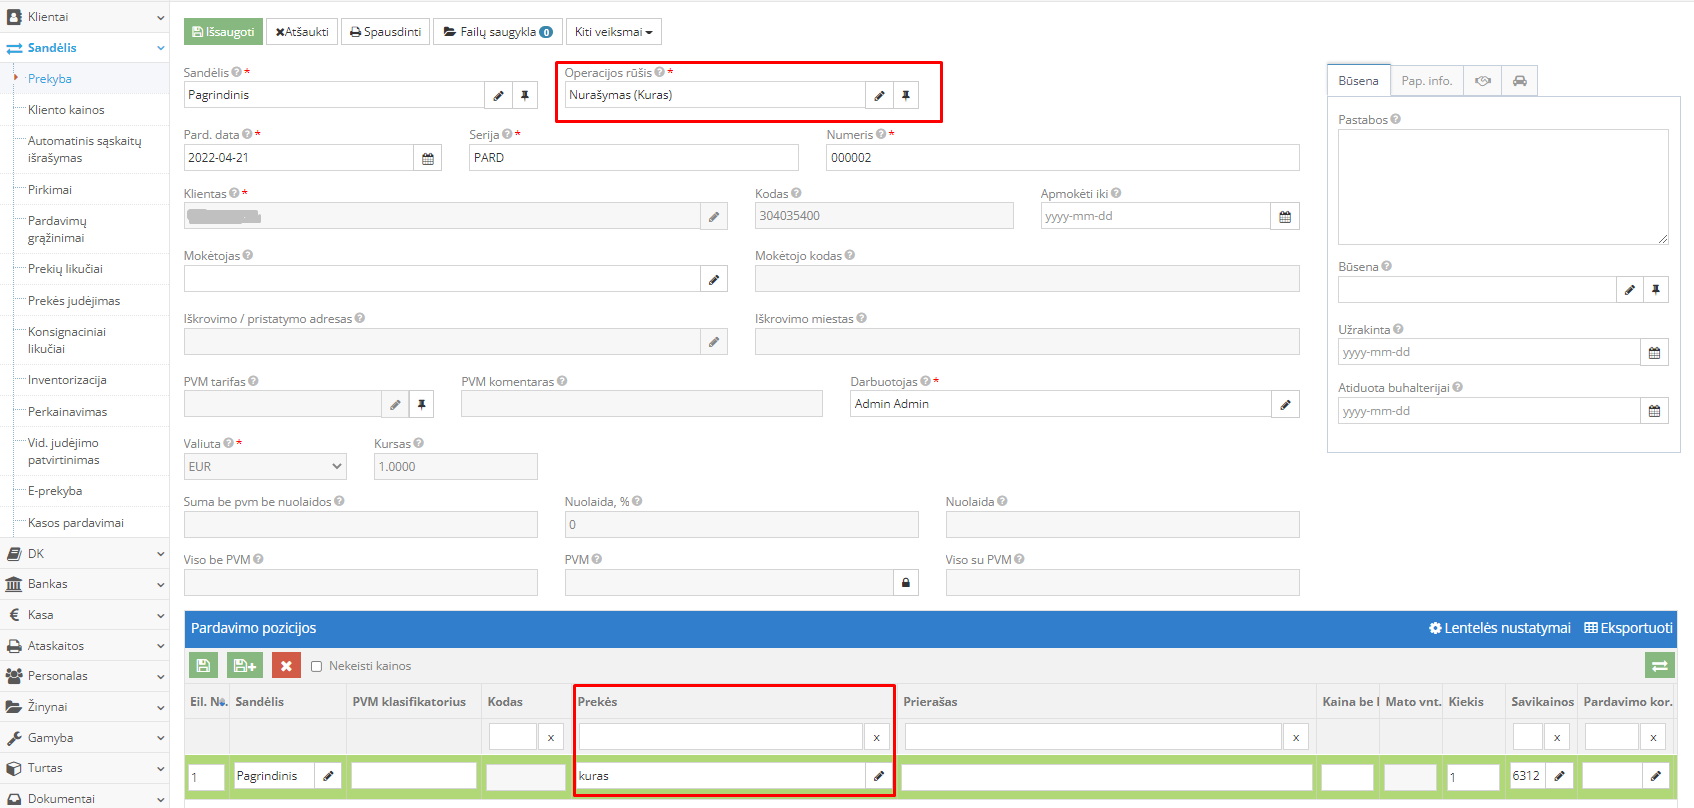Open Lentelės nustatymai table settings

point(1500,628)
